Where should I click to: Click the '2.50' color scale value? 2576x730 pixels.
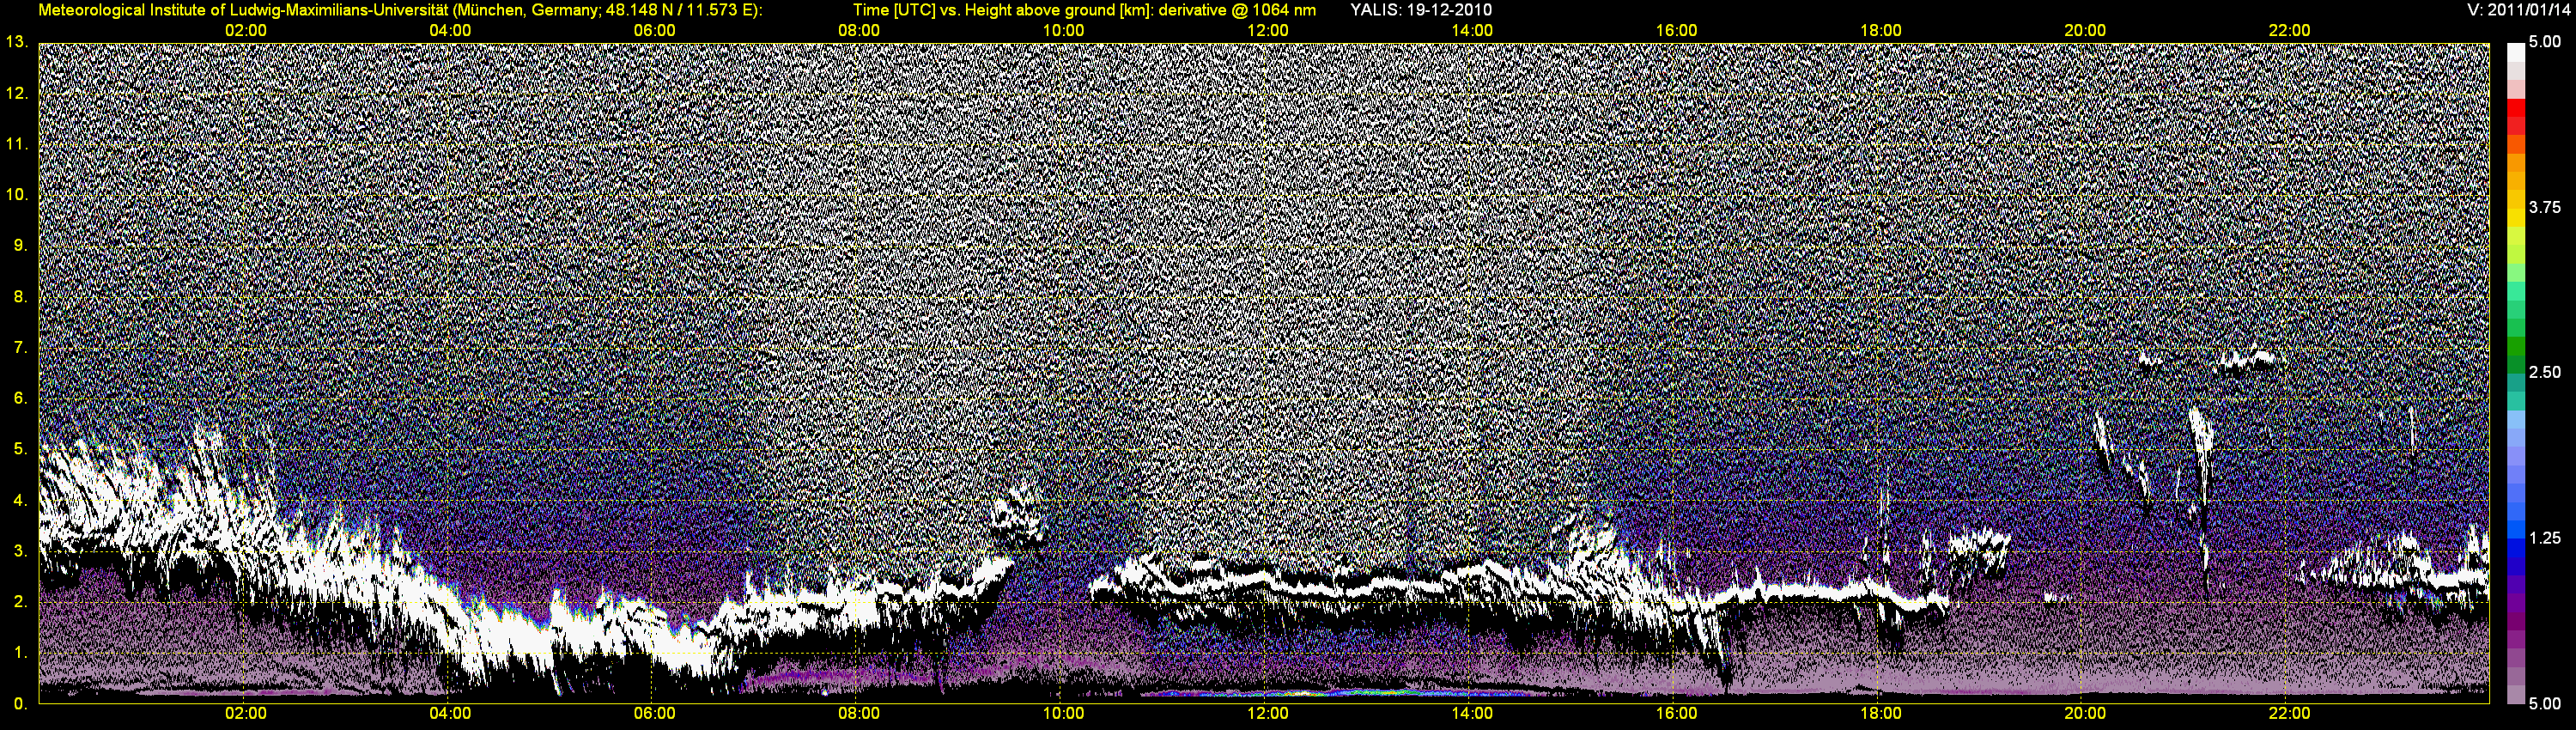click(x=2545, y=372)
